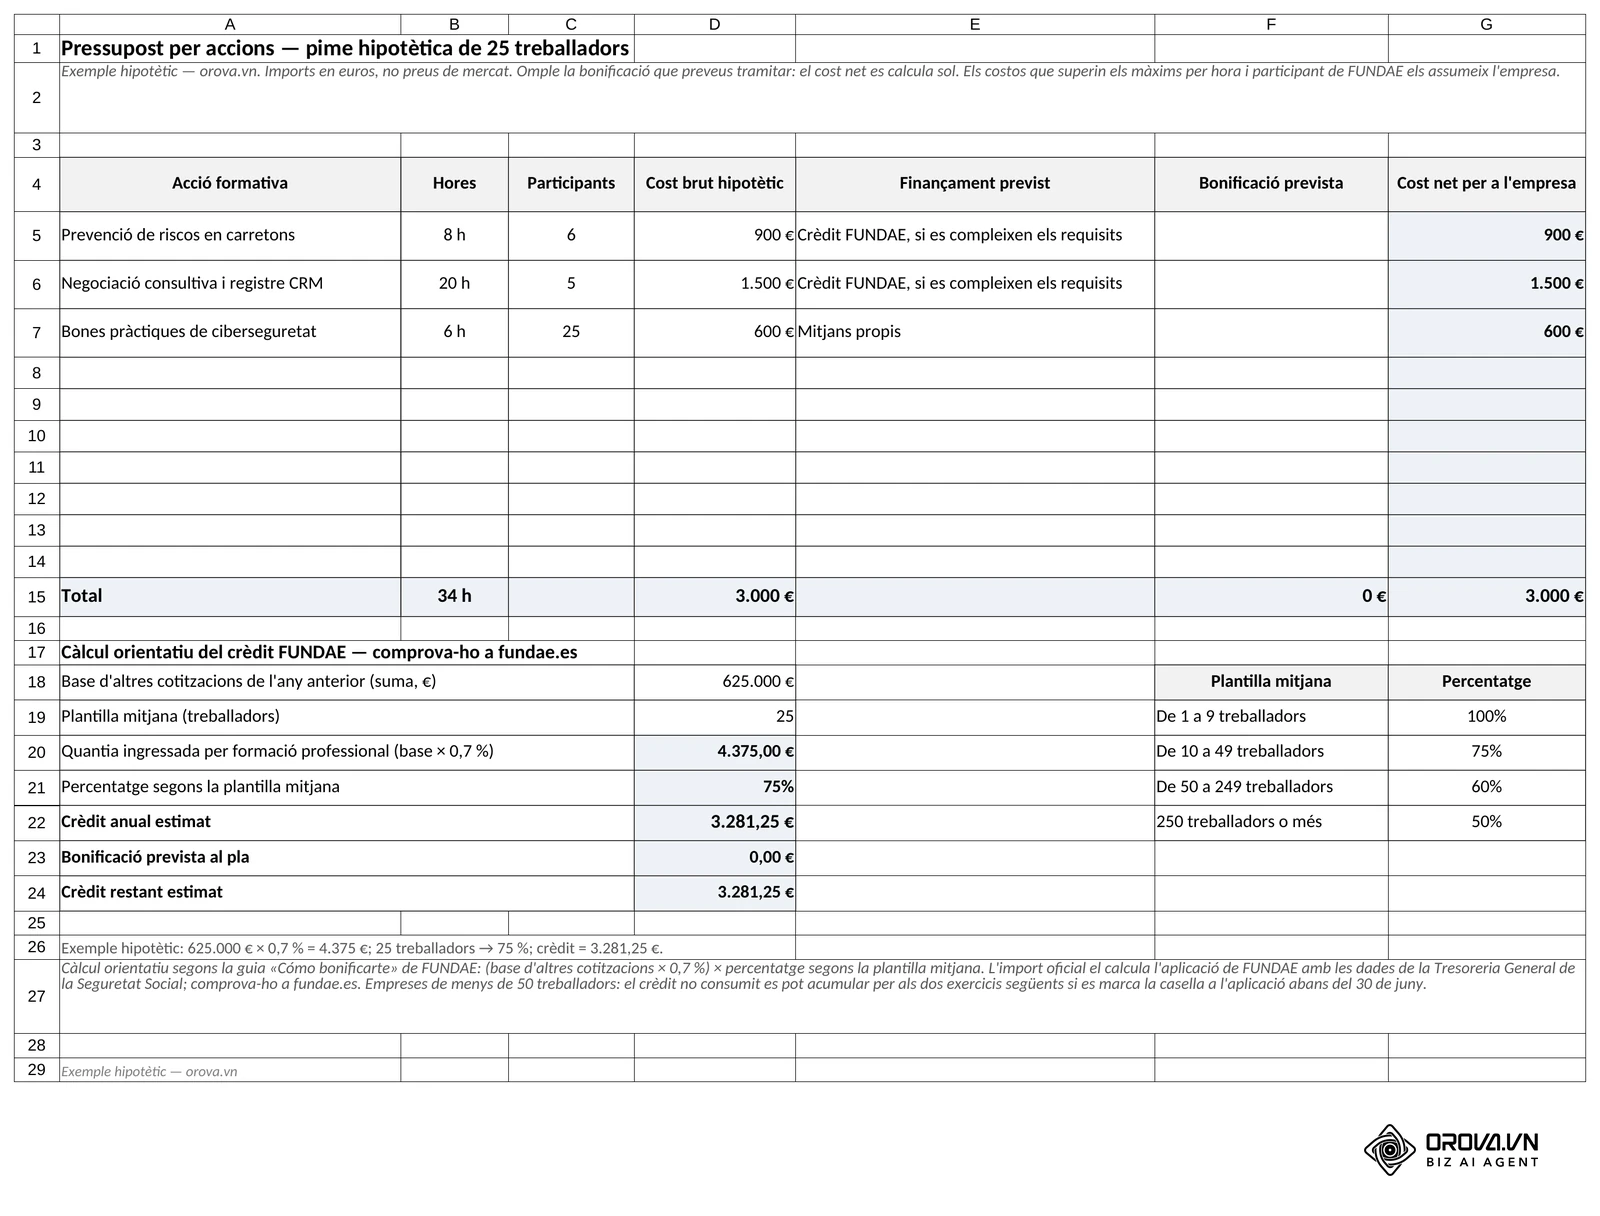Click the "50%" percentage cell

coord(1486,823)
